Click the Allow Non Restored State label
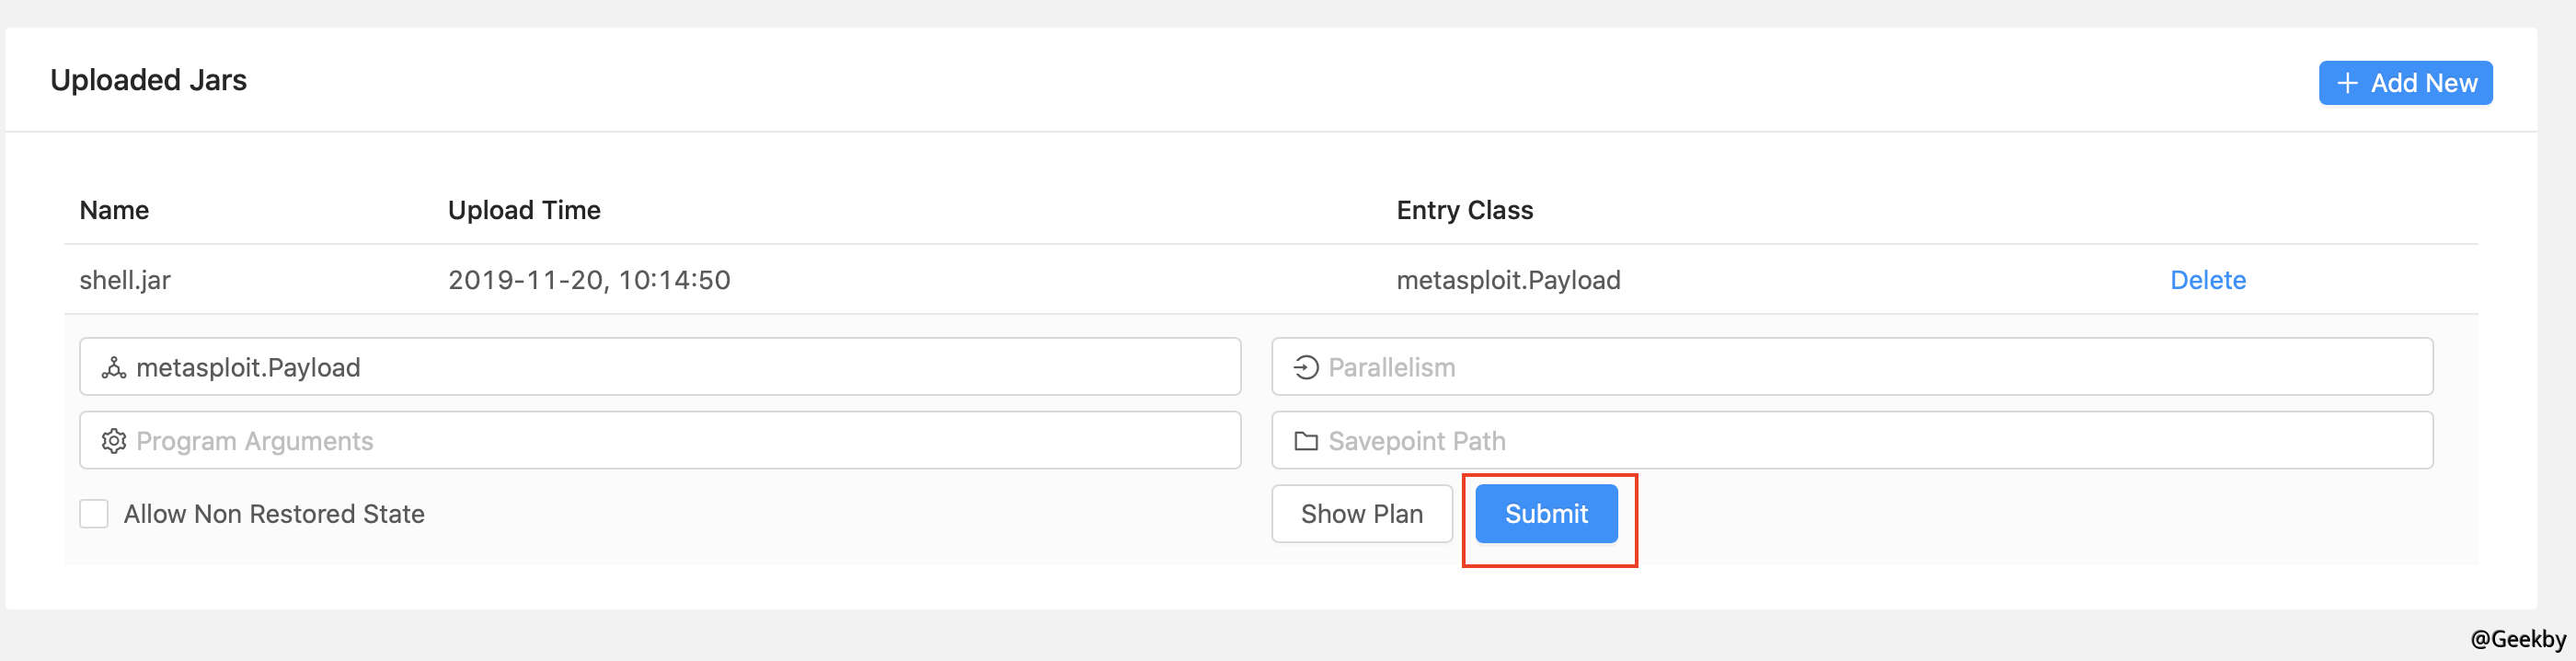This screenshot has width=2576, height=661. 274,514
